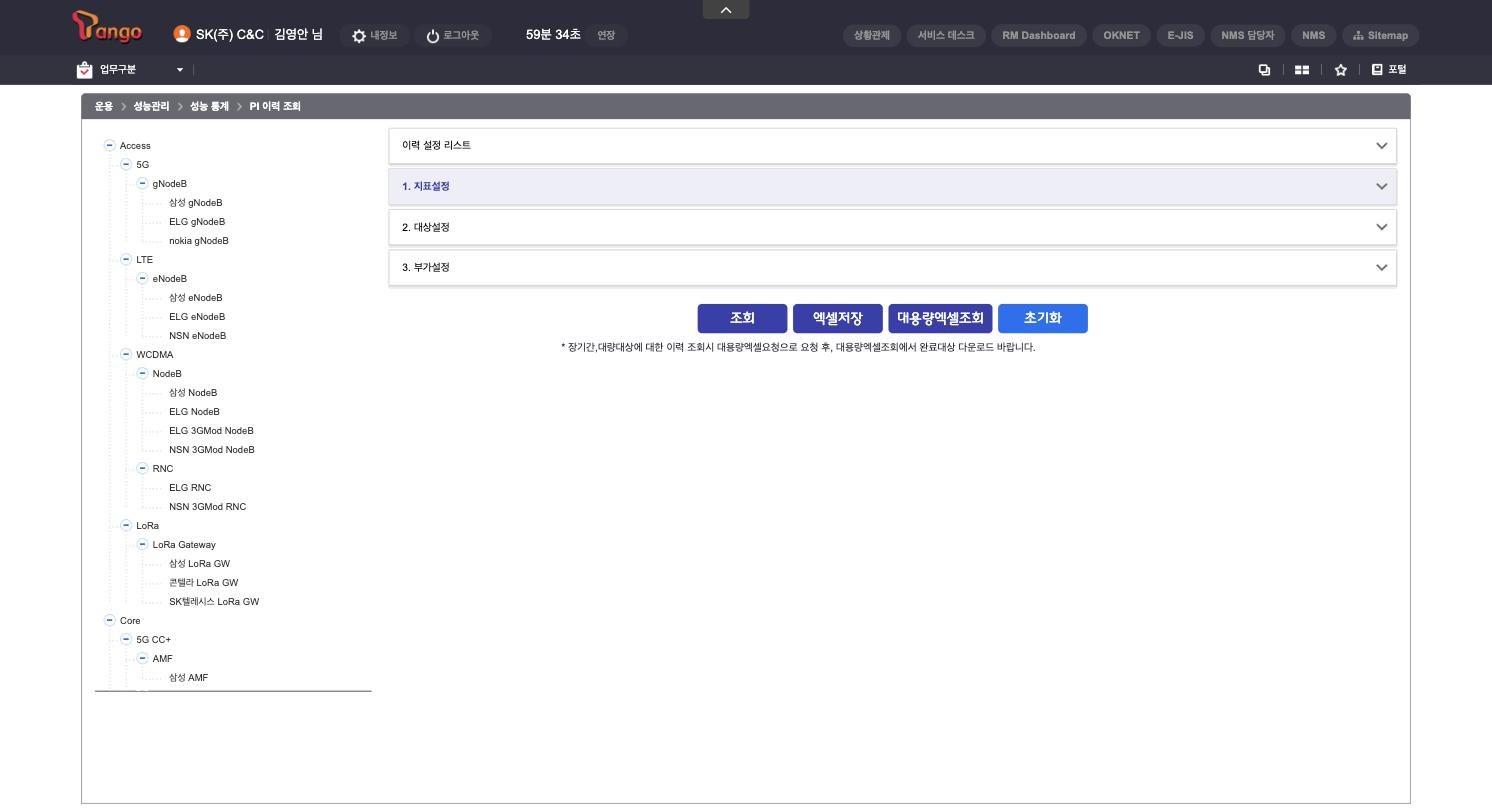This screenshot has height=812, width=1492.
Task: Click the 대용량엑셀조회 button
Action: tap(940, 318)
